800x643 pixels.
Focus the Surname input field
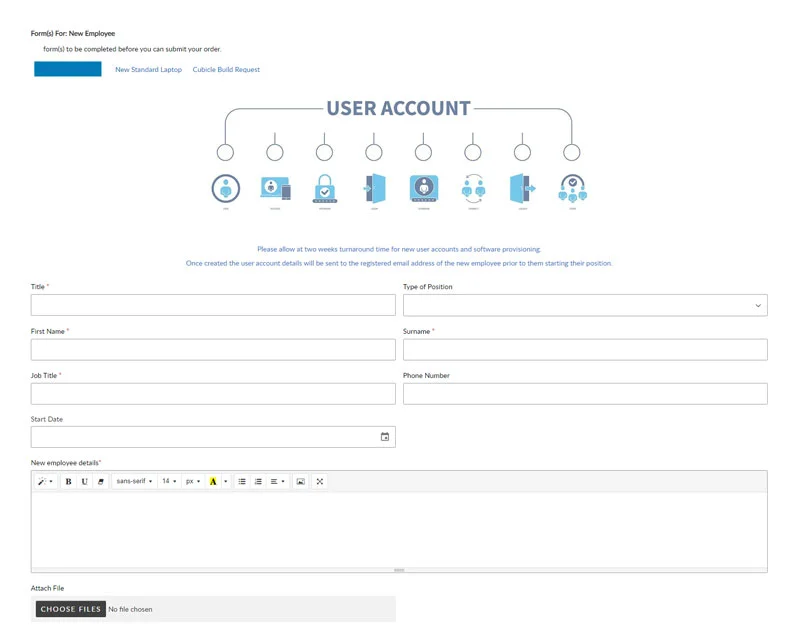585,350
